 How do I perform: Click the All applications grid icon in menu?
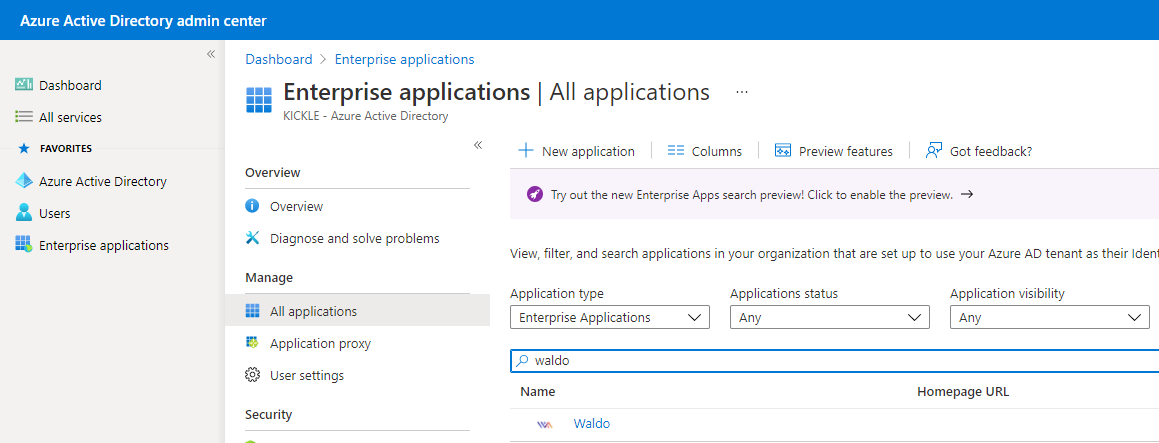coord(252,311)
